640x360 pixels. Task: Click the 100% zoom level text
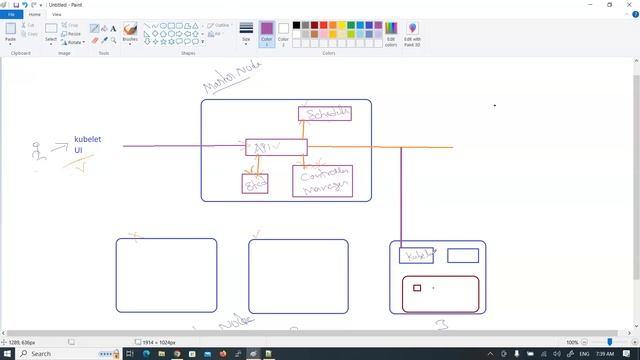(x=572, y=342)
